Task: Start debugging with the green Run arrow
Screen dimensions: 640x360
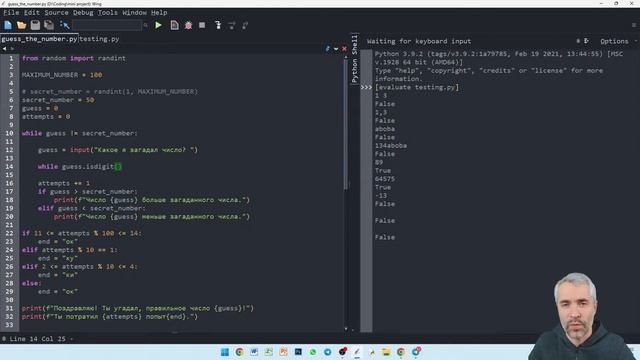Action: click(x=158, y=25)
